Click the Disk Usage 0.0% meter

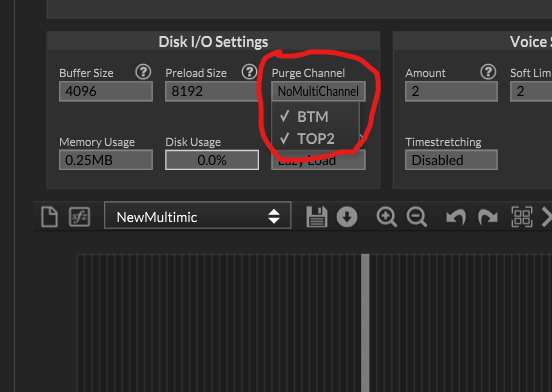coord(212,160)
